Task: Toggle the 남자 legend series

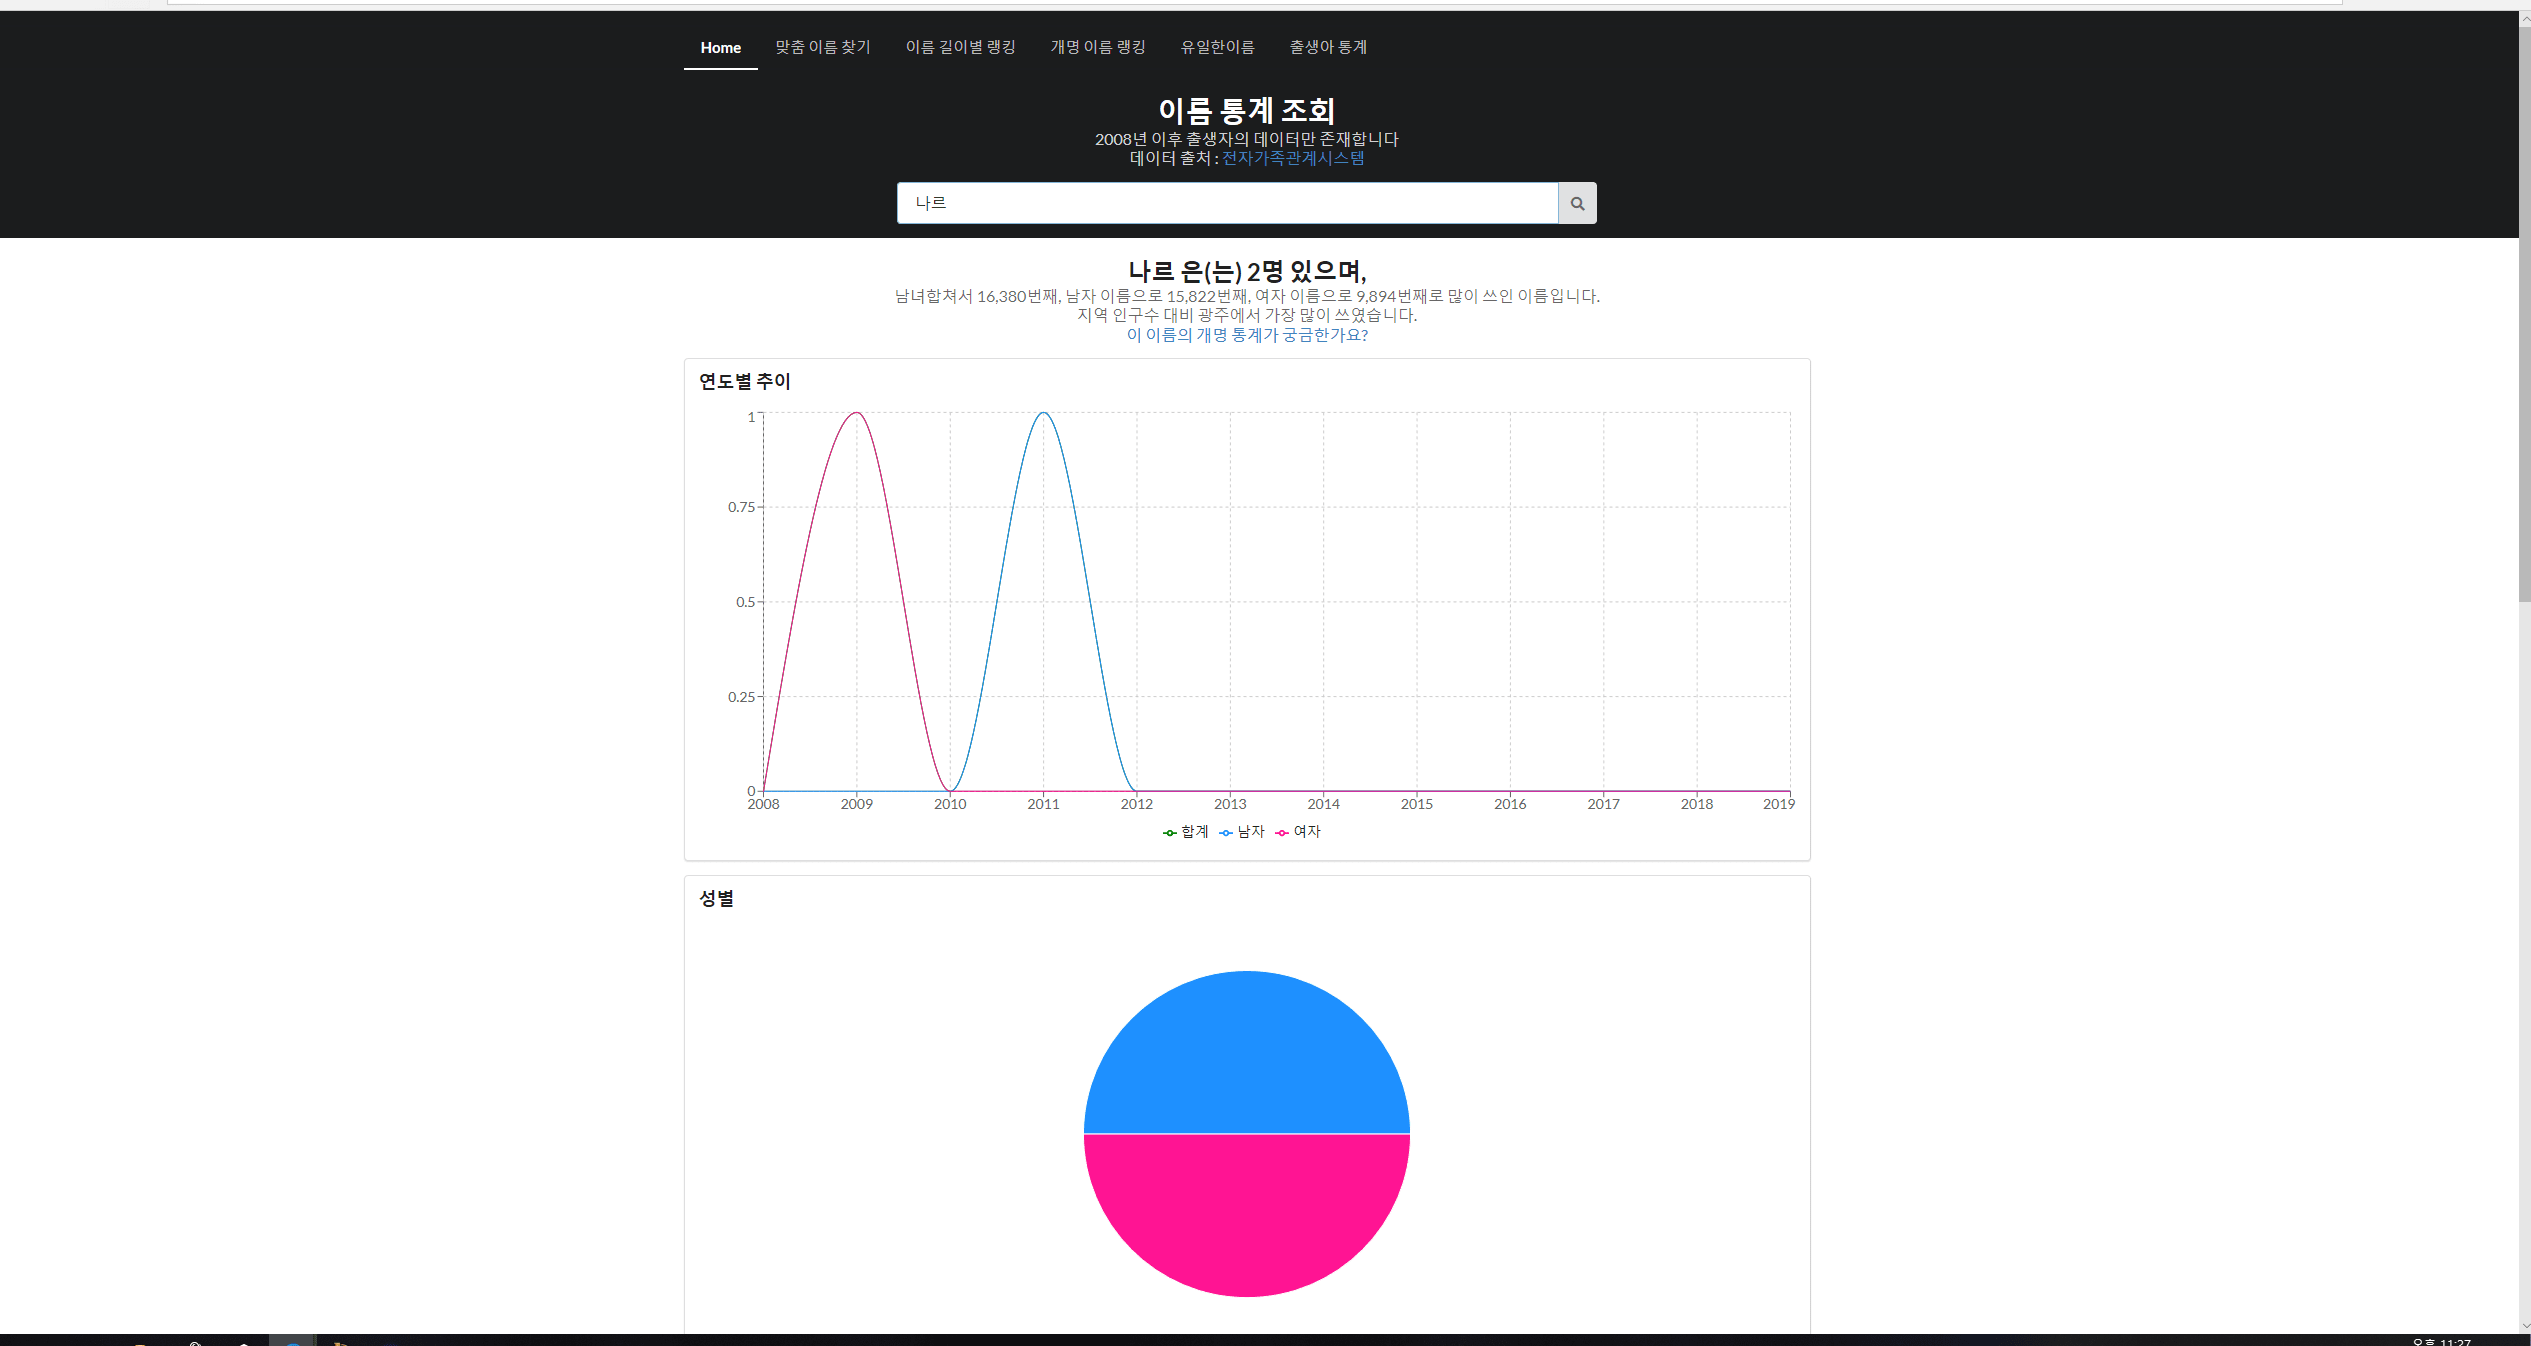Action: click(x=1242, y=832)
